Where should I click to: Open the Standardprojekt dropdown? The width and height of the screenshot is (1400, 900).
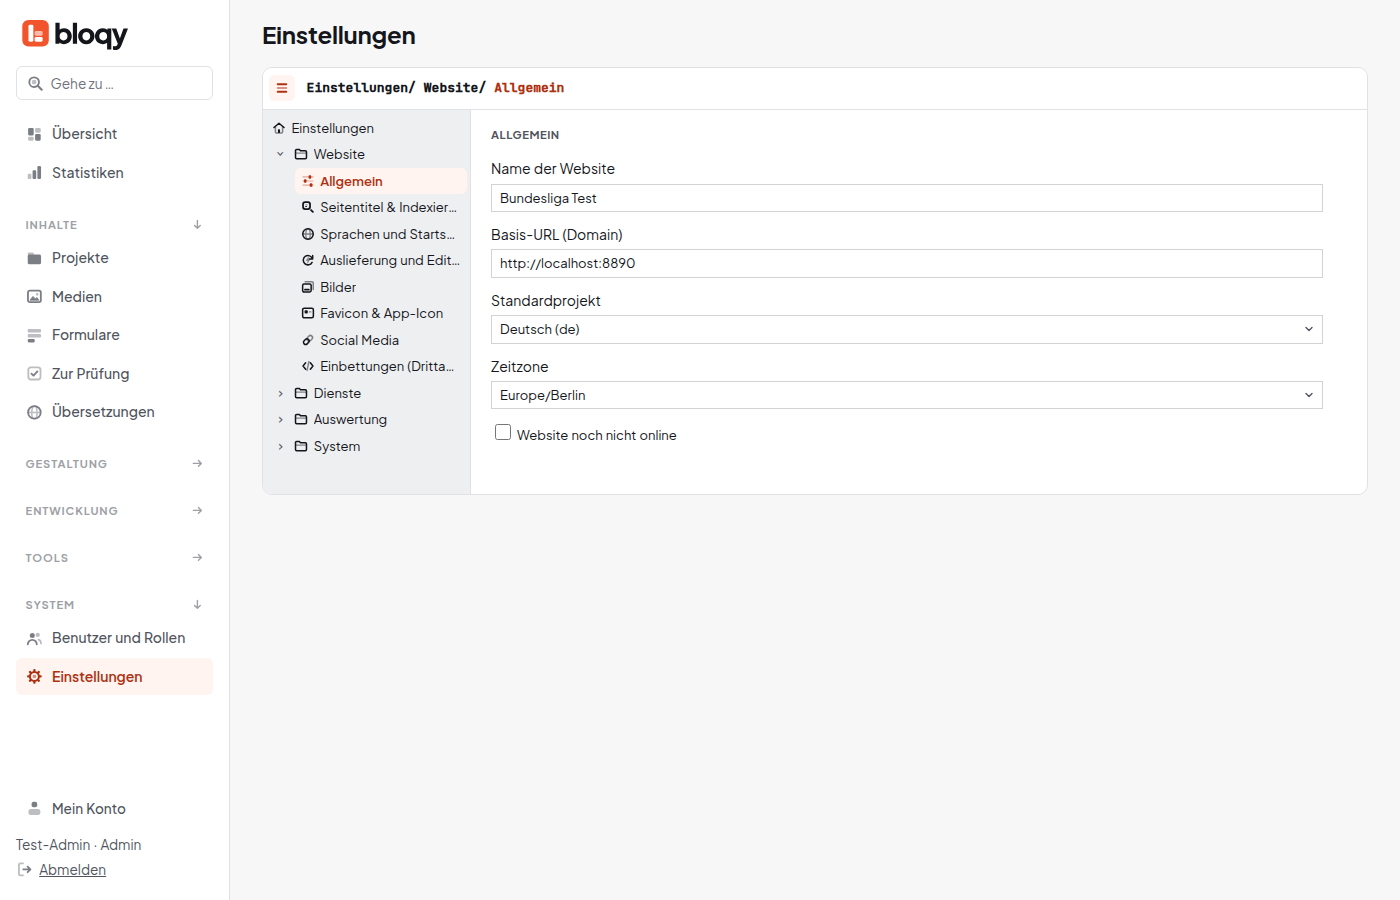[906, 329]
